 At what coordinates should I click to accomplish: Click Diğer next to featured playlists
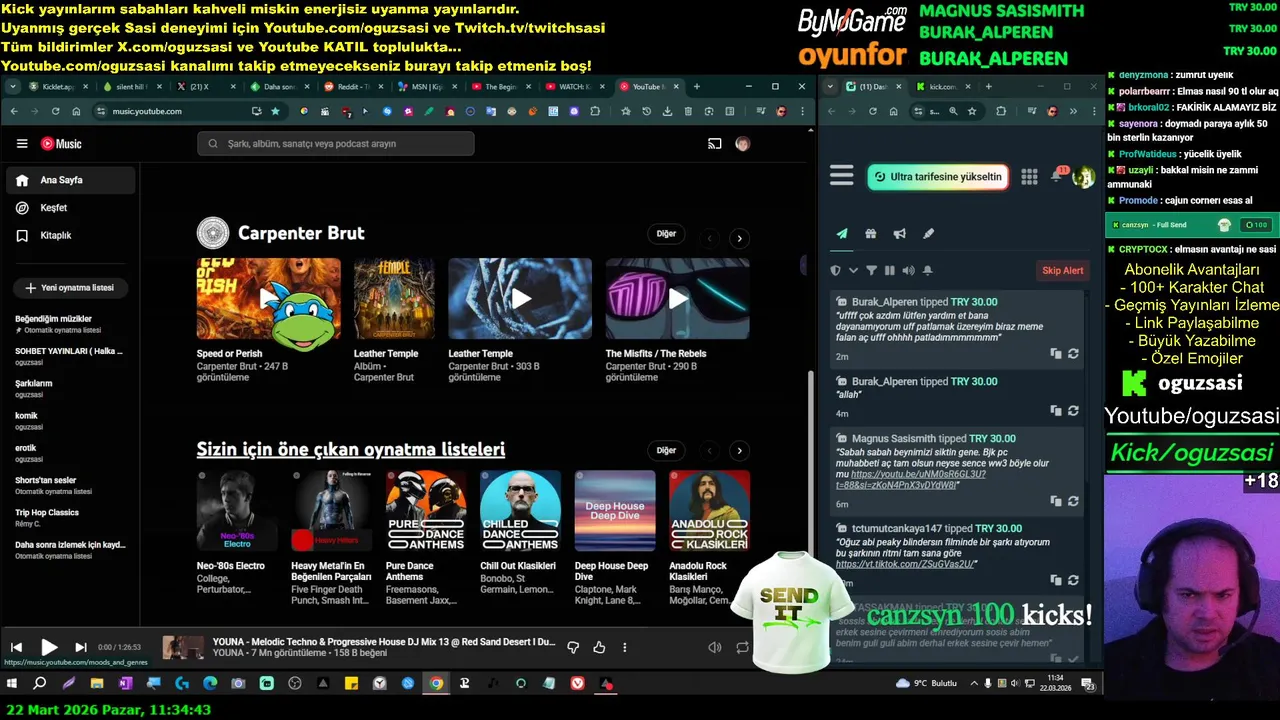coord(666,450)
